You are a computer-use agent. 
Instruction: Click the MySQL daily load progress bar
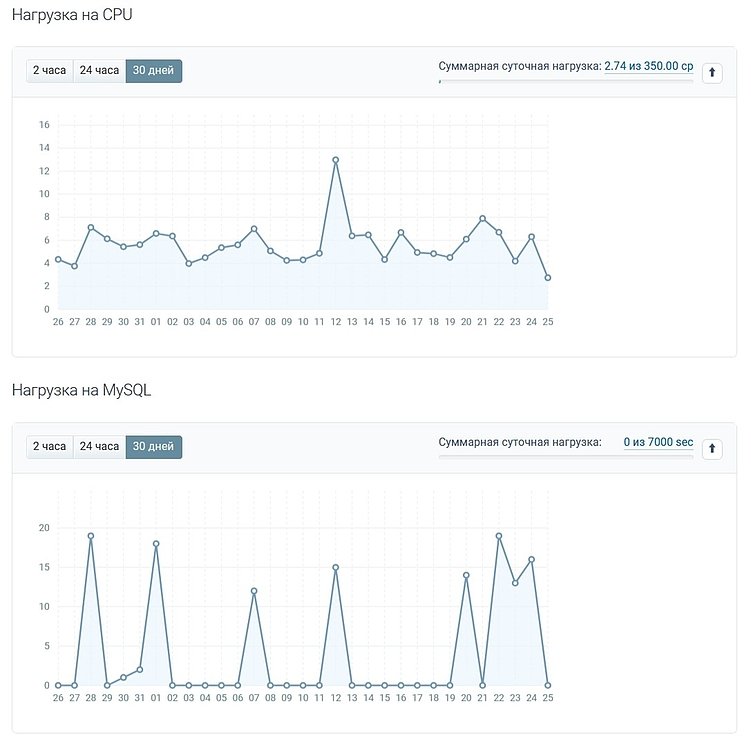[x=566, y=457]
